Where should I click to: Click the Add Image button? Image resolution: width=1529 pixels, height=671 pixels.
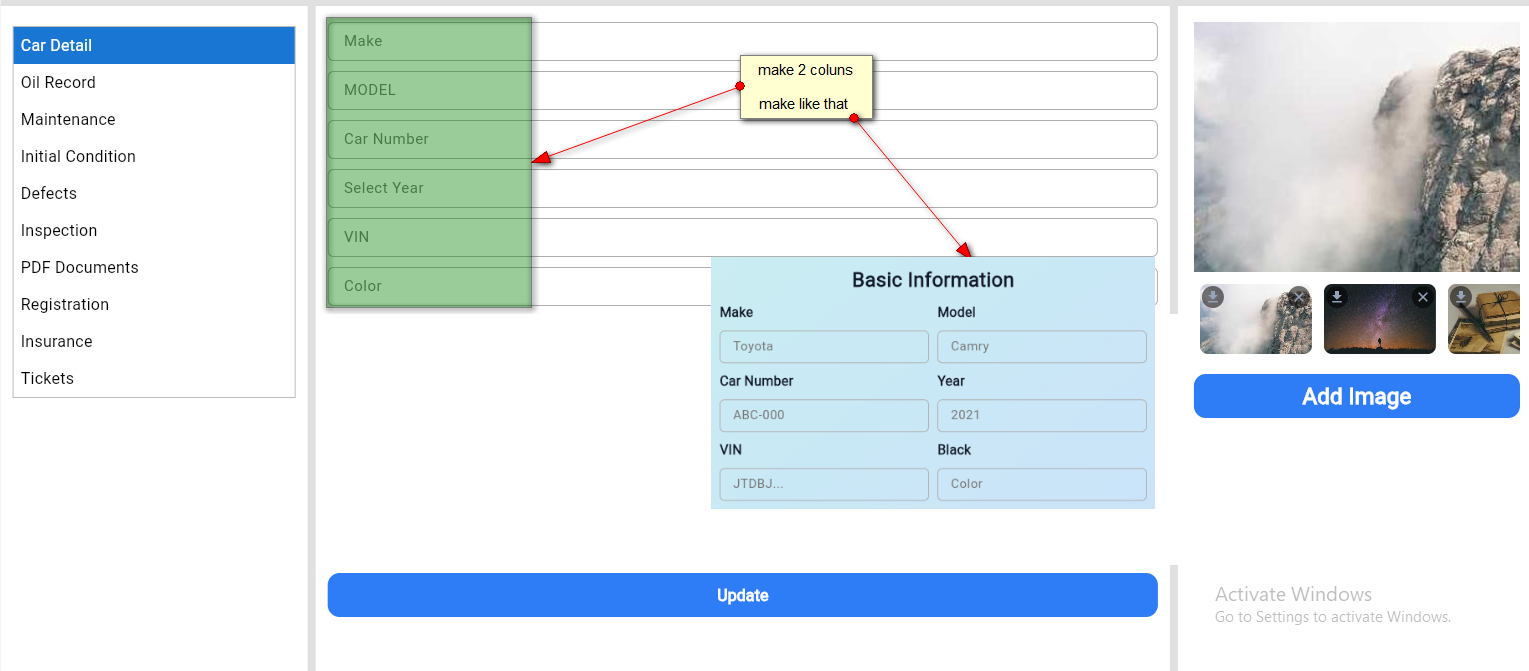coord(1356,396)
